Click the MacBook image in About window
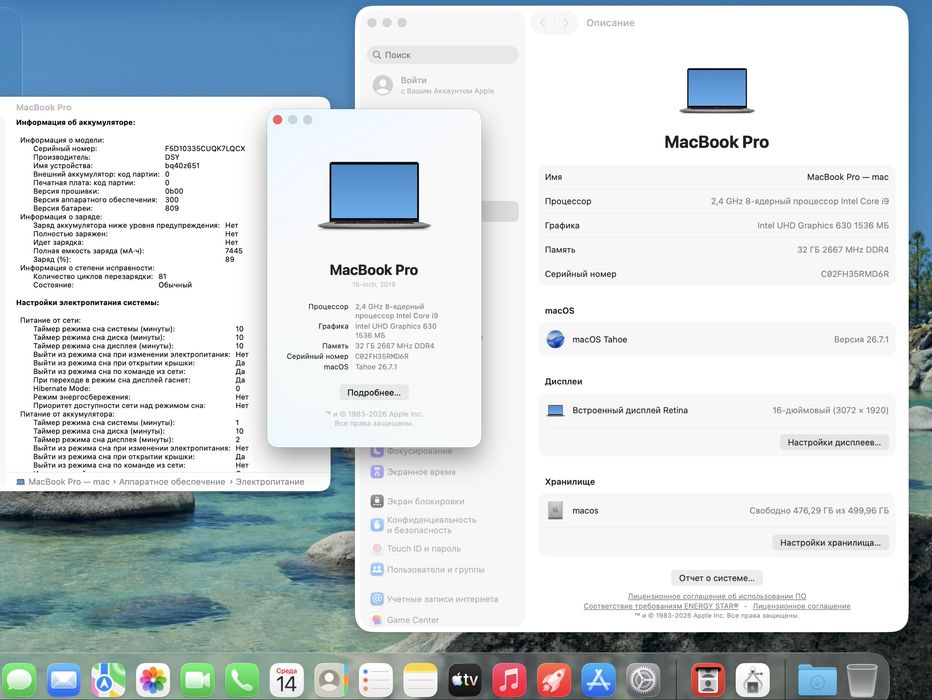 coord(374,196)
